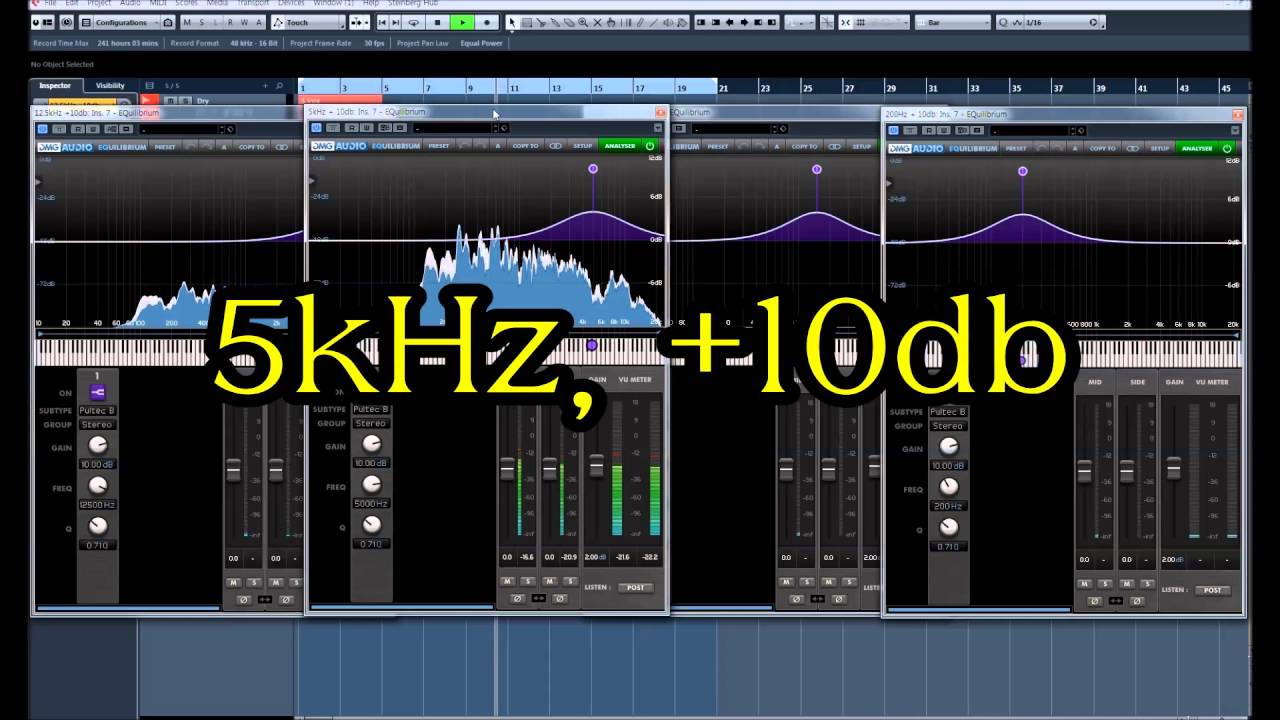Open the track search magnifier
This screenshot has width=1280, height=720.
pos(279,86)
